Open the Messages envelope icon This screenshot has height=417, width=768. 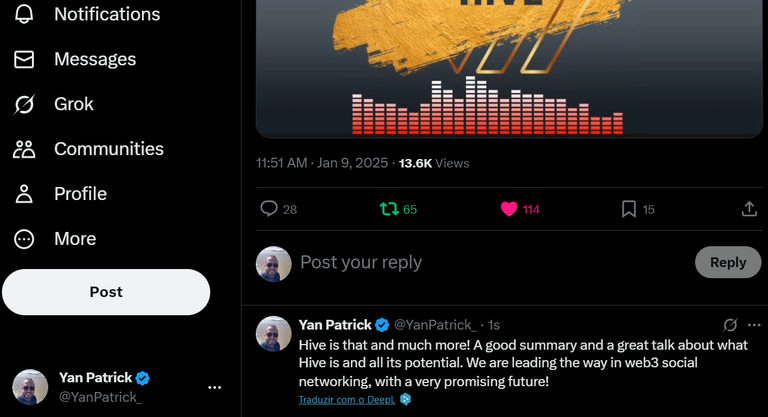tap(24, 59)
